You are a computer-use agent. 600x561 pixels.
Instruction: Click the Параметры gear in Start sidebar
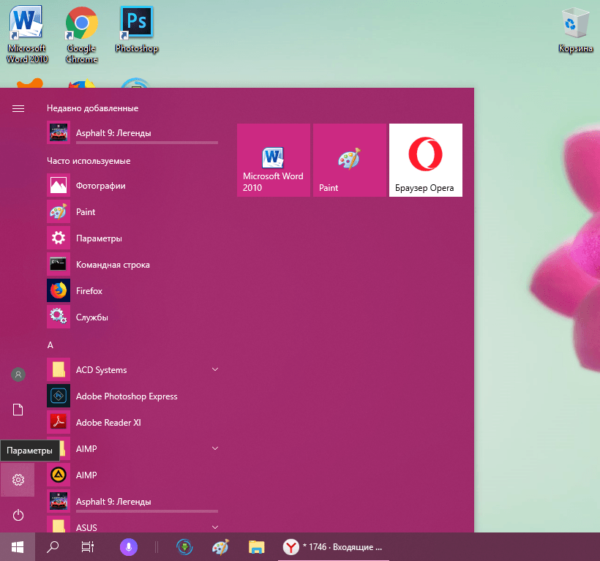(18, 479)
